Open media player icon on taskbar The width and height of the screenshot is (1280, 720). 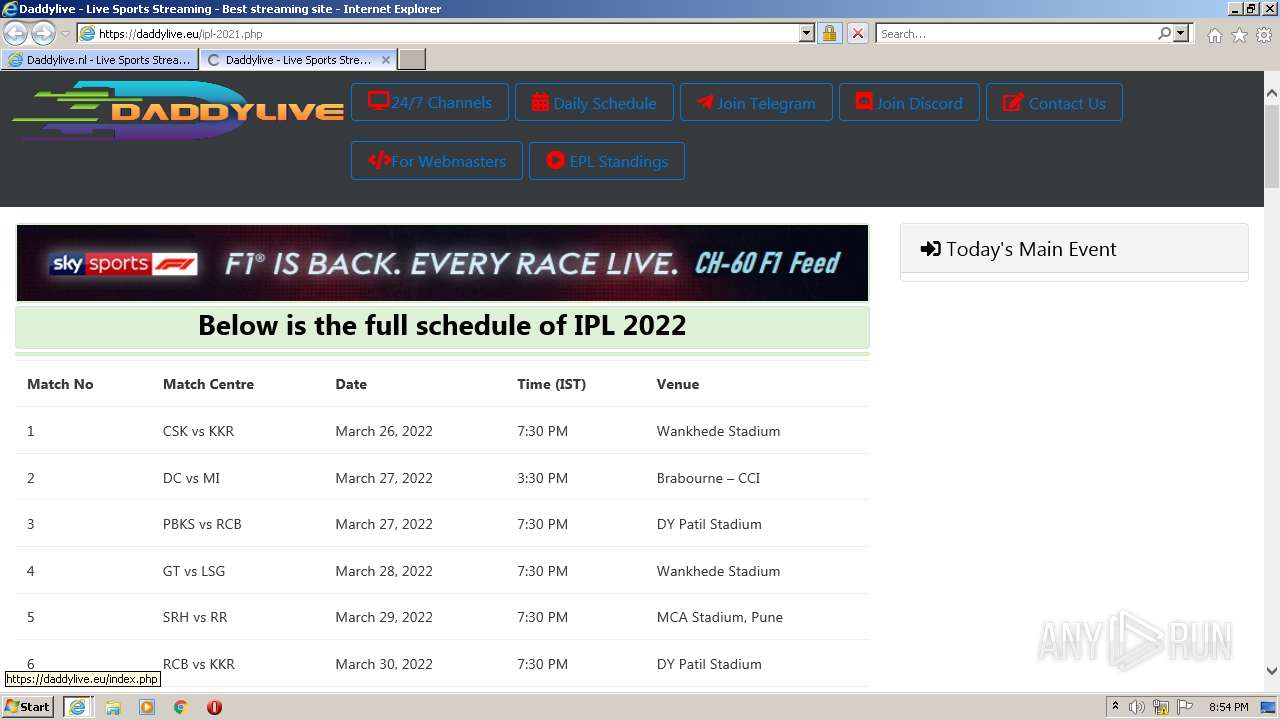click(147, 707)
